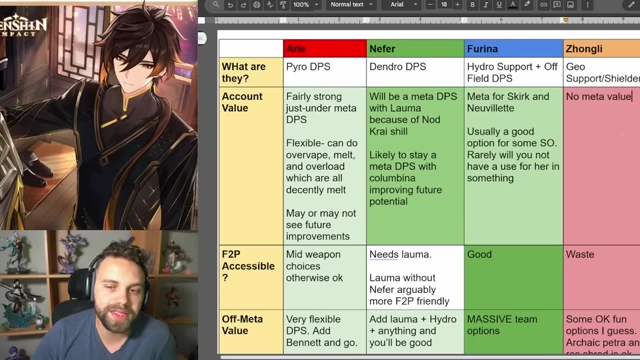Select the red Arle header cell
This screenshot has width=640, height=360.
[325, 49]
